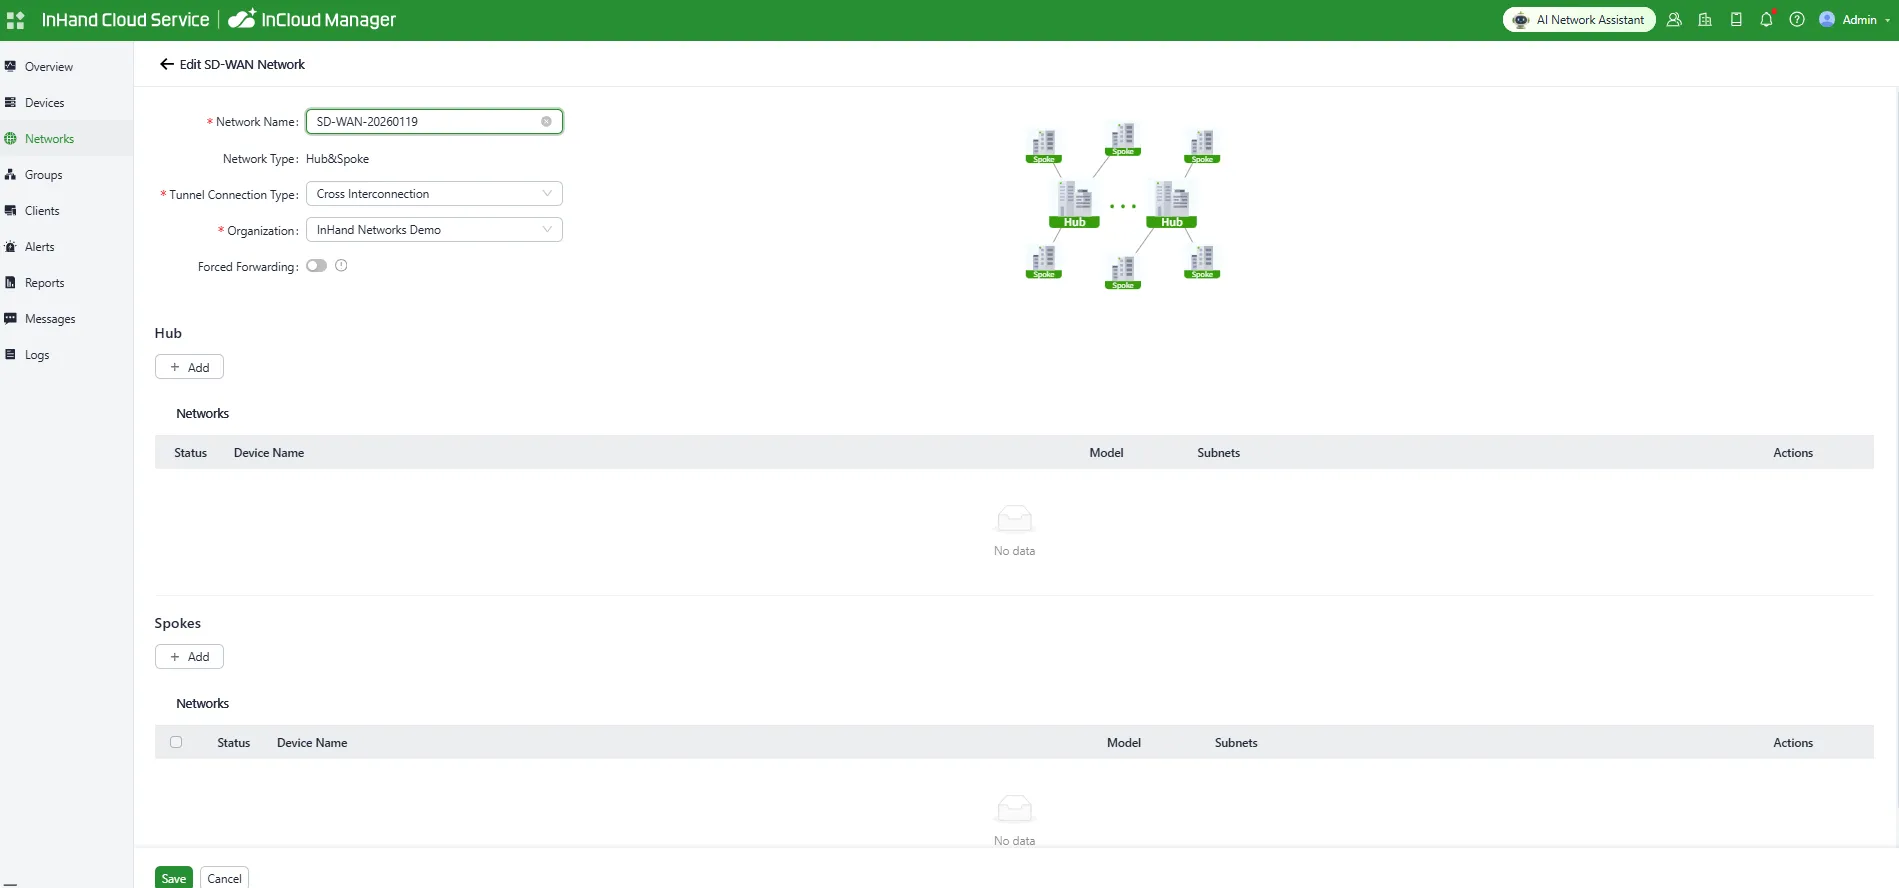This screenshot has width=1899, height=888.
Task: Click the Hub&Spoke network type value
Action: tap(337, 159)
